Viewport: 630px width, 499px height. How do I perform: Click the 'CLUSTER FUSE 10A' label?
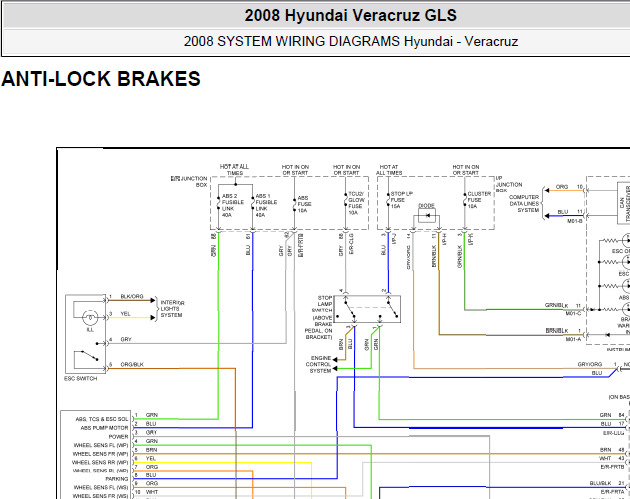[x=479, y=200]
